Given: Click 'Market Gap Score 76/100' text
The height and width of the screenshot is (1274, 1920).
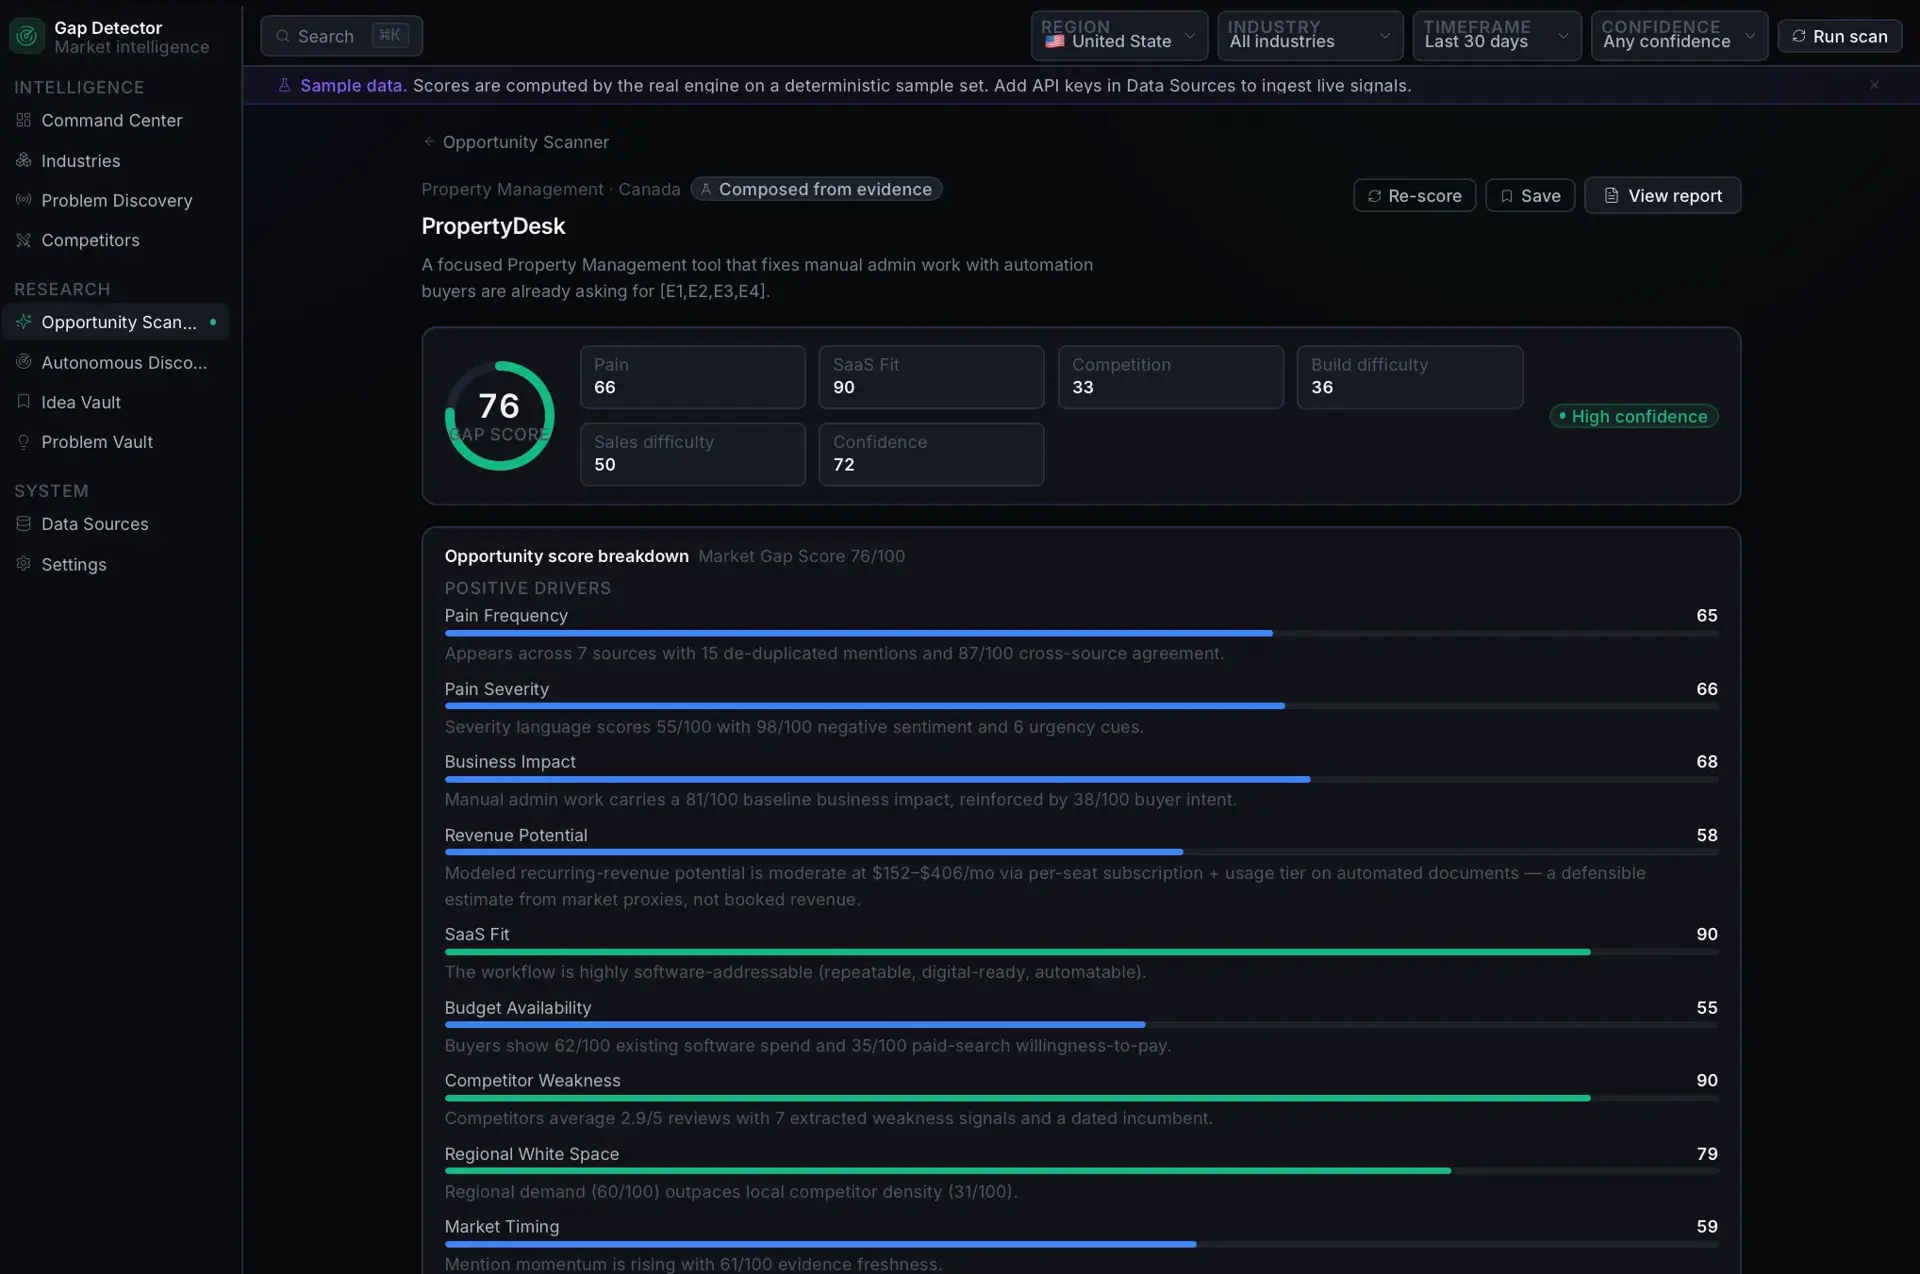Looking at the screenshot, I should (x=801, y=556).
